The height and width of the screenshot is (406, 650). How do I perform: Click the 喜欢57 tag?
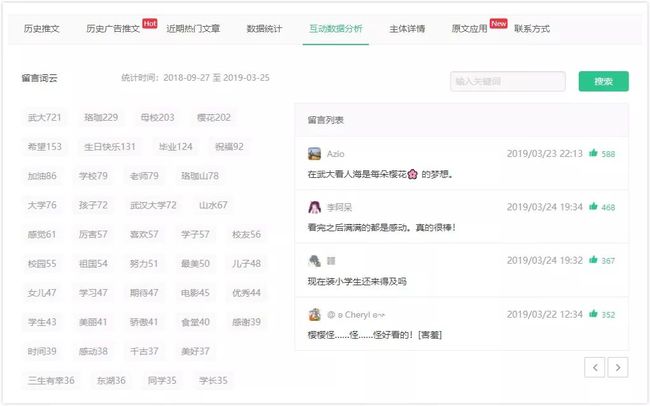(144, 234)
